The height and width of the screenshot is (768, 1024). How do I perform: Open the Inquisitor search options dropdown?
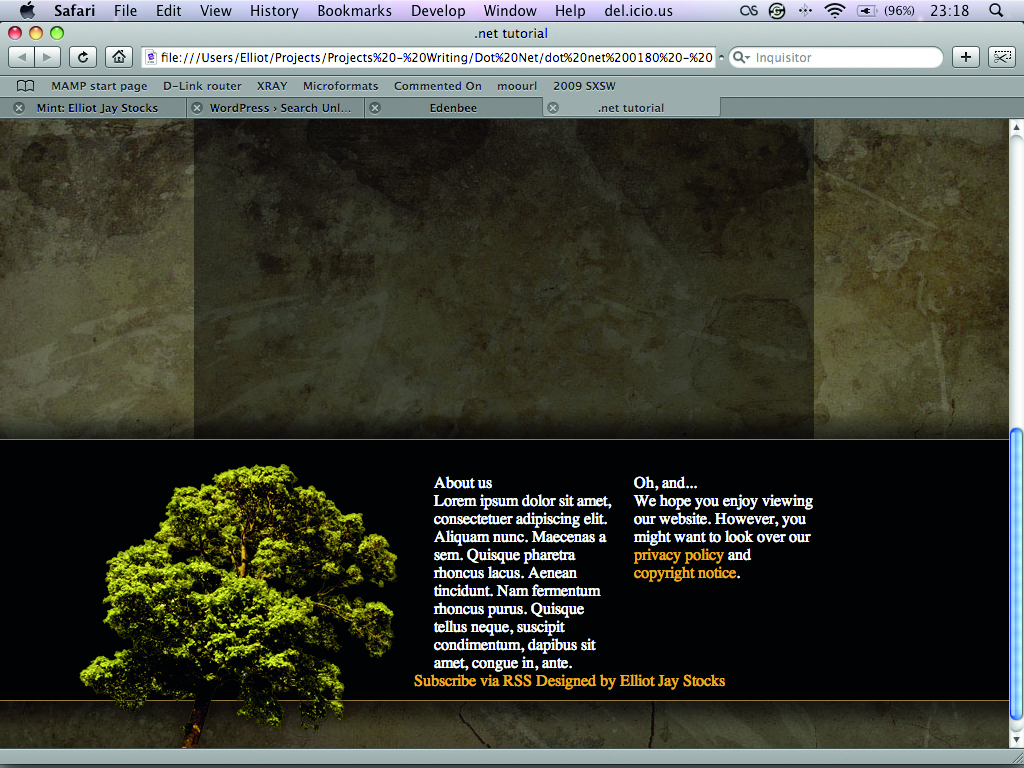(x=741, y=57)
